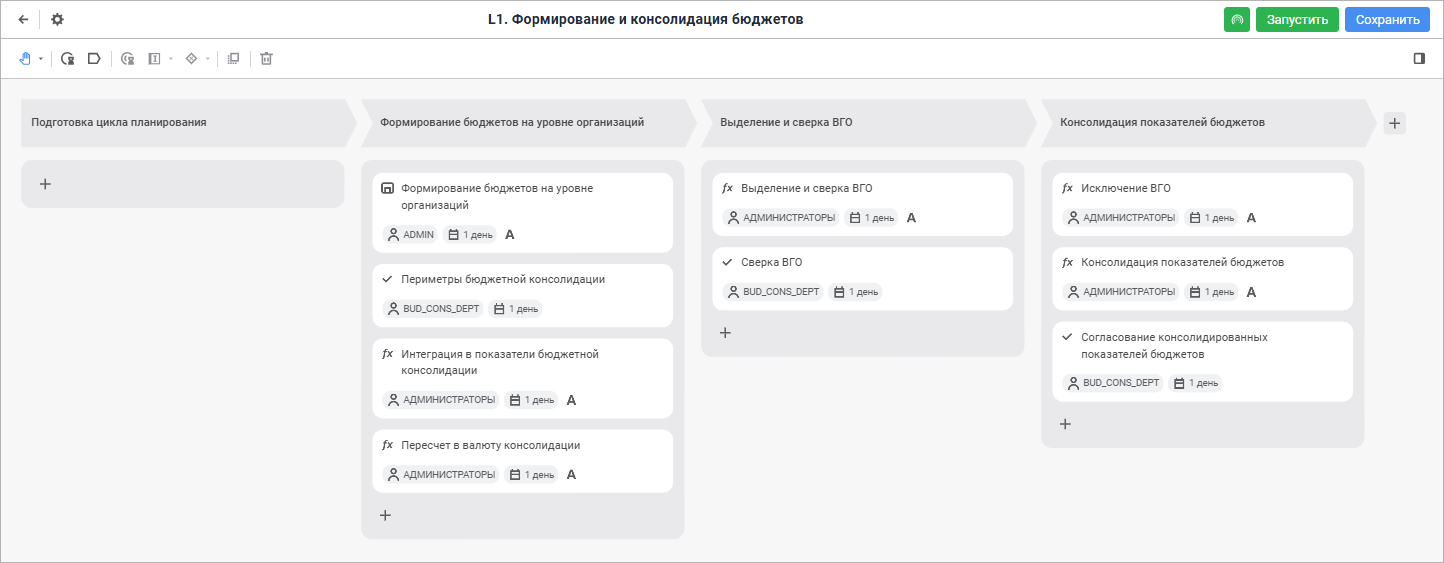This screenshot has height=563, width=1444.
Task: Click the back arrow in the header
Action: [23, 19]
